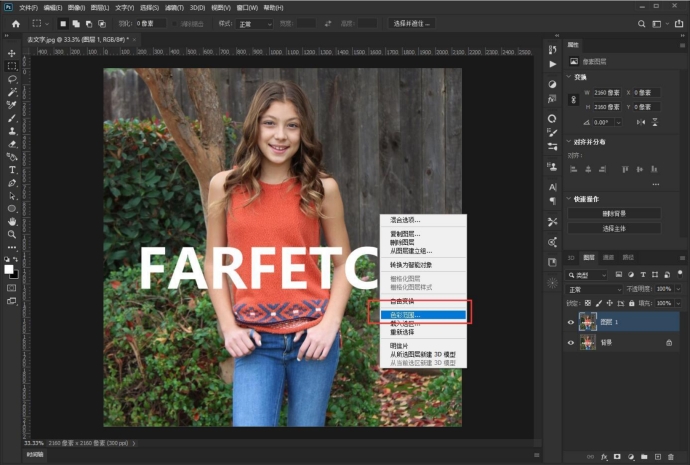Create a new layer icon
The width and height of the screenshot is (690, 465).
(658, 457)
